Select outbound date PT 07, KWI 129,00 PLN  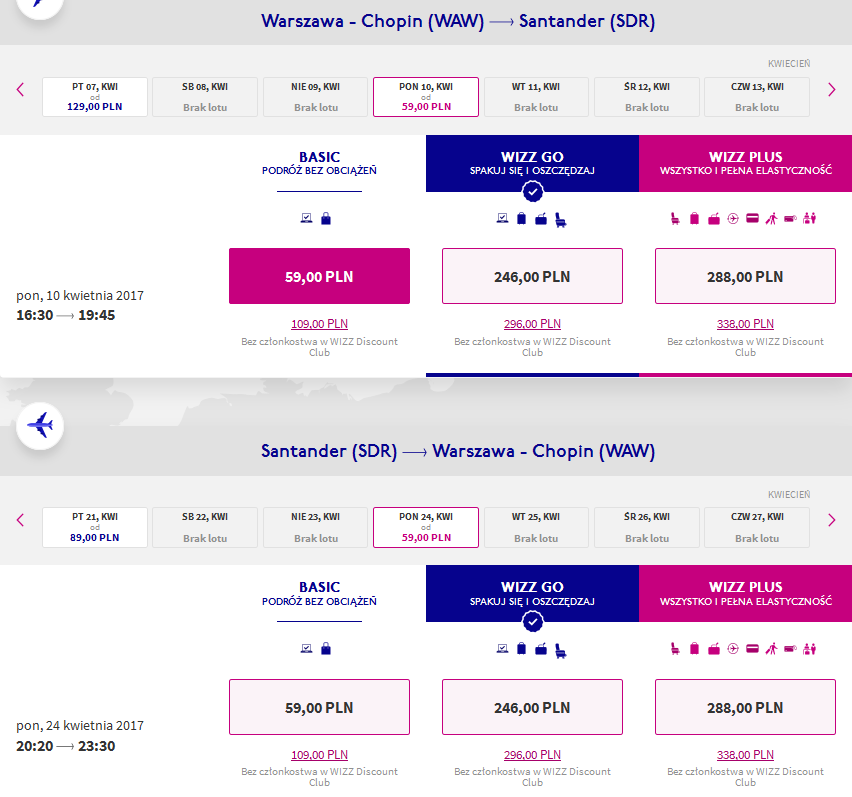[95, 97]
